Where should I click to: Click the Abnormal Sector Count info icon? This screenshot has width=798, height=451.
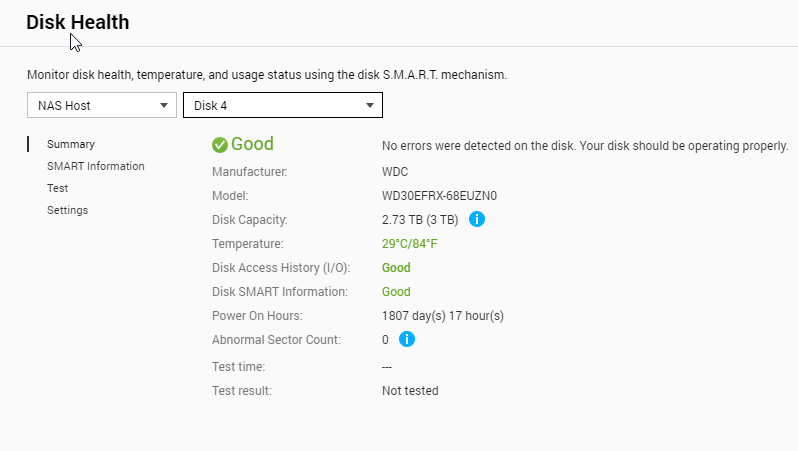[x=407, y=339]
